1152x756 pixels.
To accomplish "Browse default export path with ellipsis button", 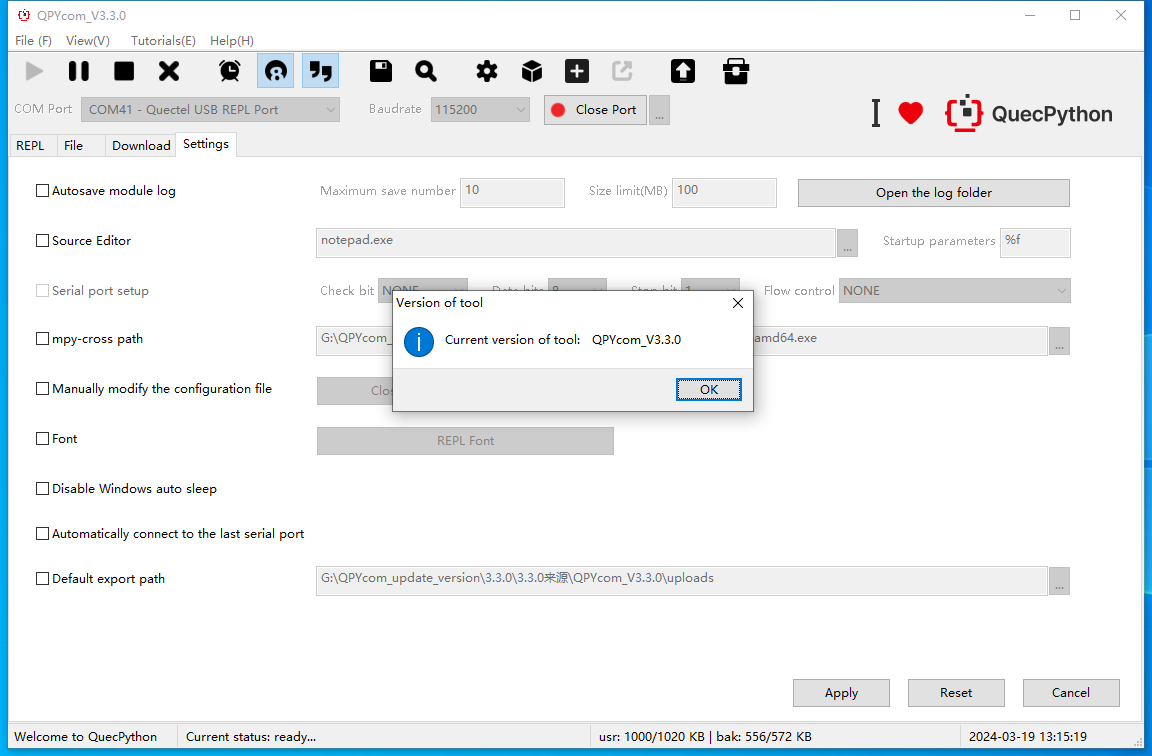I will click(1059, 580).
